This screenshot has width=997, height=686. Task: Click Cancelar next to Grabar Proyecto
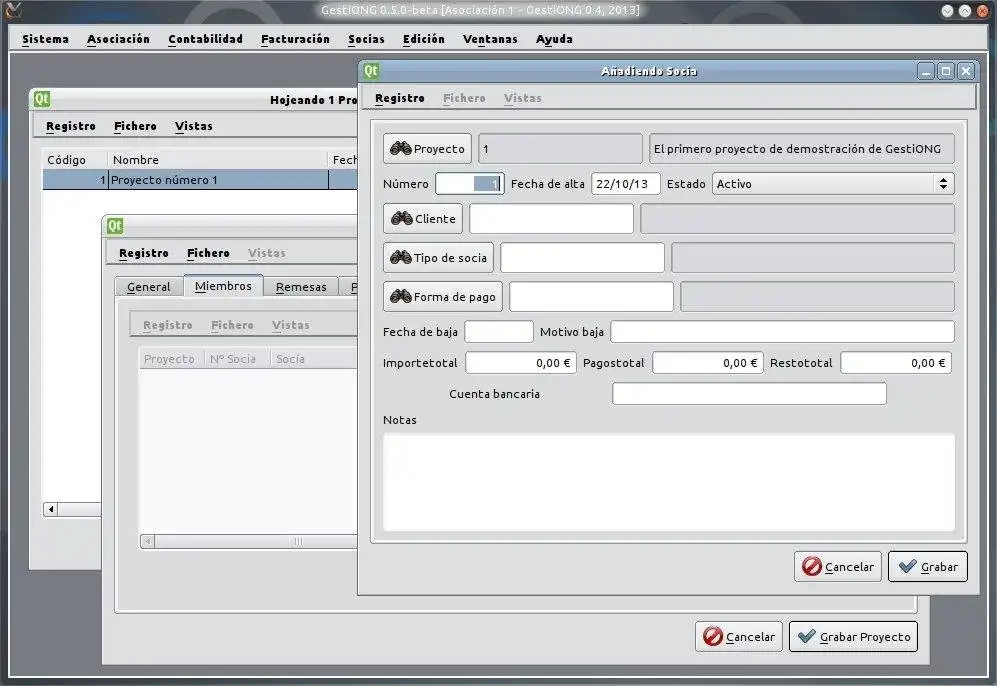[x=739, y=636]
